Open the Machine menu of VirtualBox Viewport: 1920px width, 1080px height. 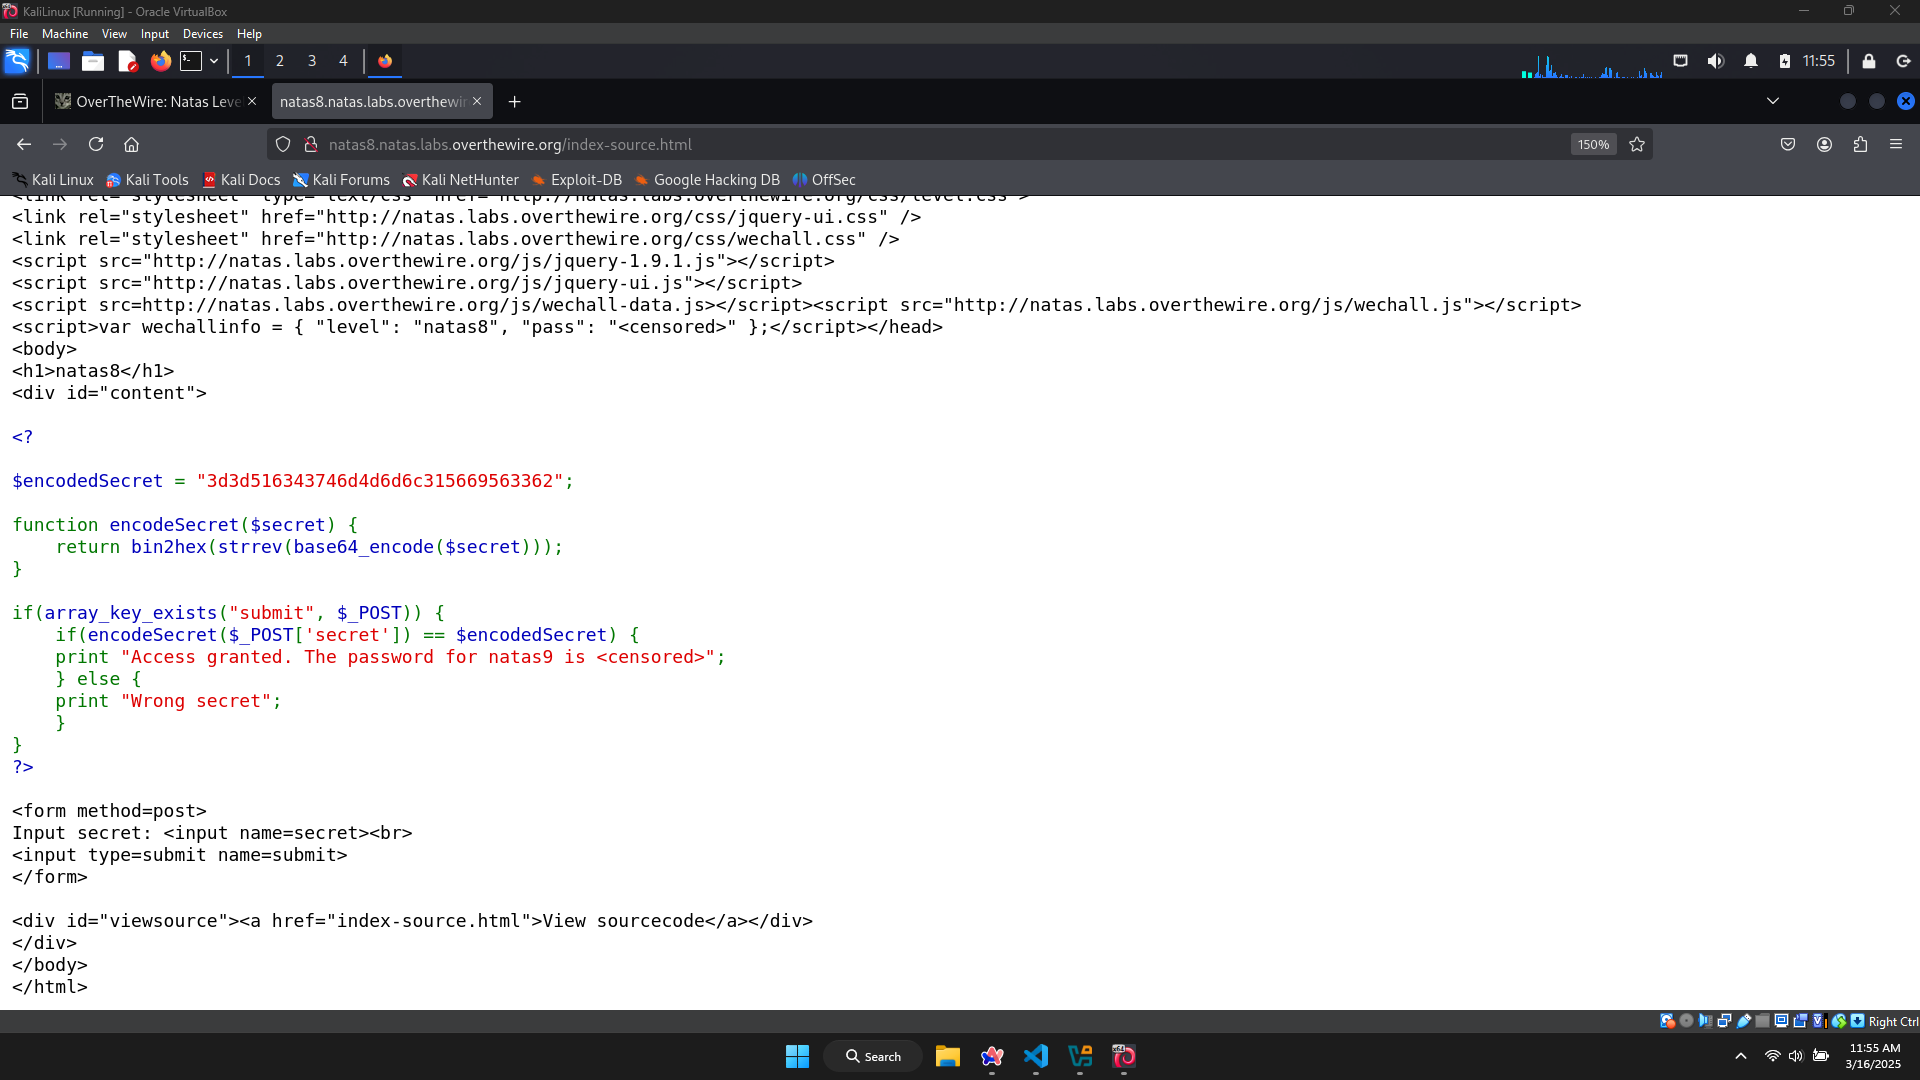(x=65, y=34)
